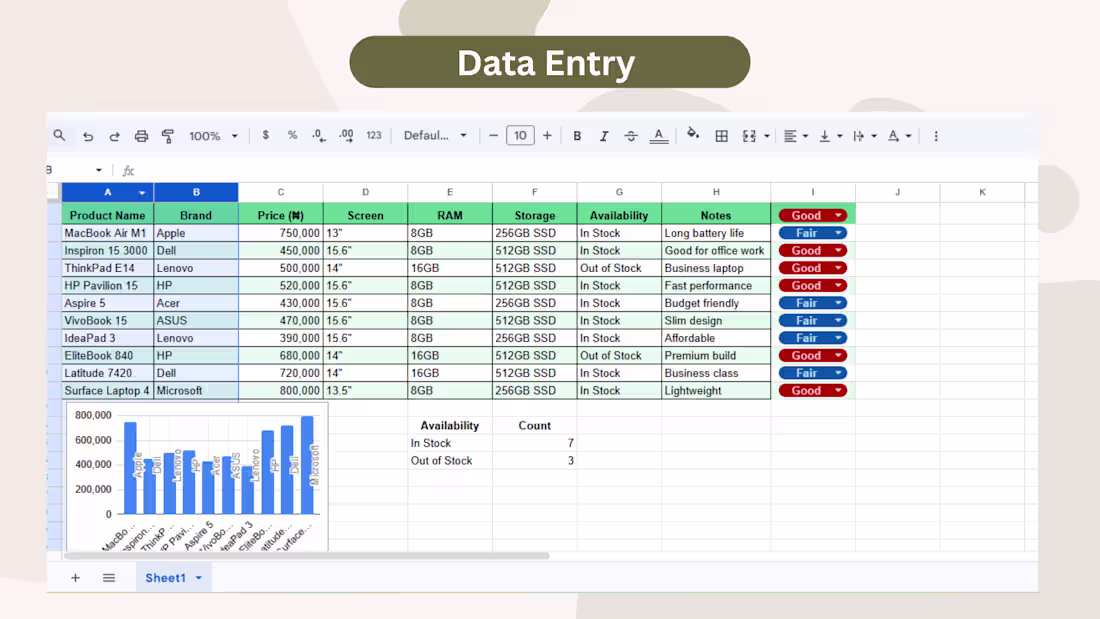
Task: Open borders options
Action: (721, 136)
